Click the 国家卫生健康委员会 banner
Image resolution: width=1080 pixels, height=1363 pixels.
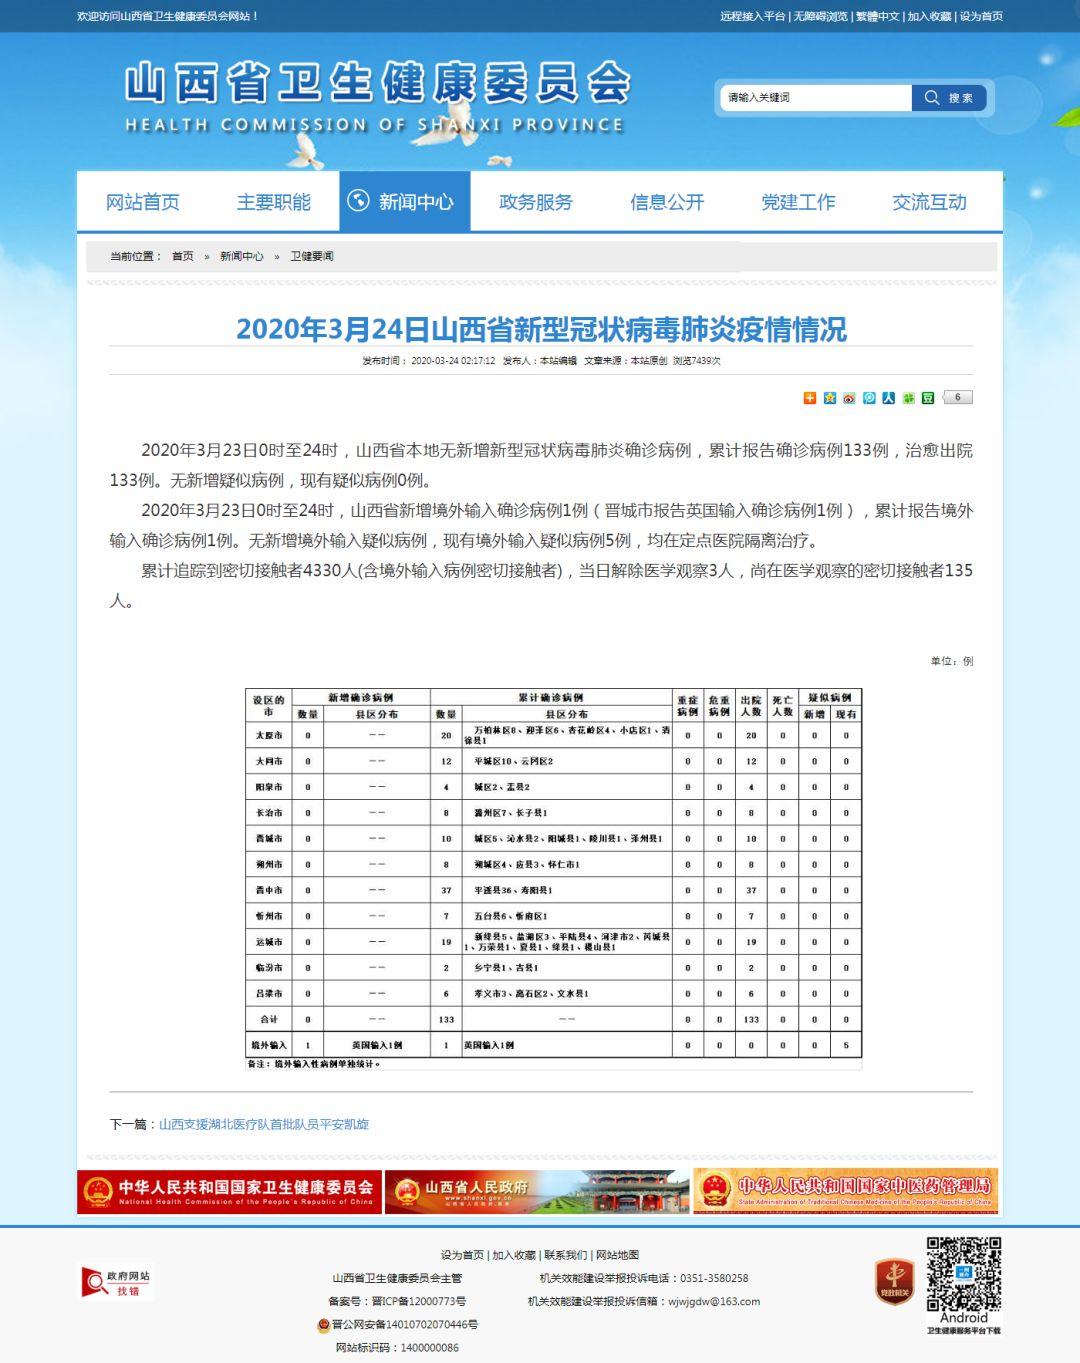coord(229,1191)
